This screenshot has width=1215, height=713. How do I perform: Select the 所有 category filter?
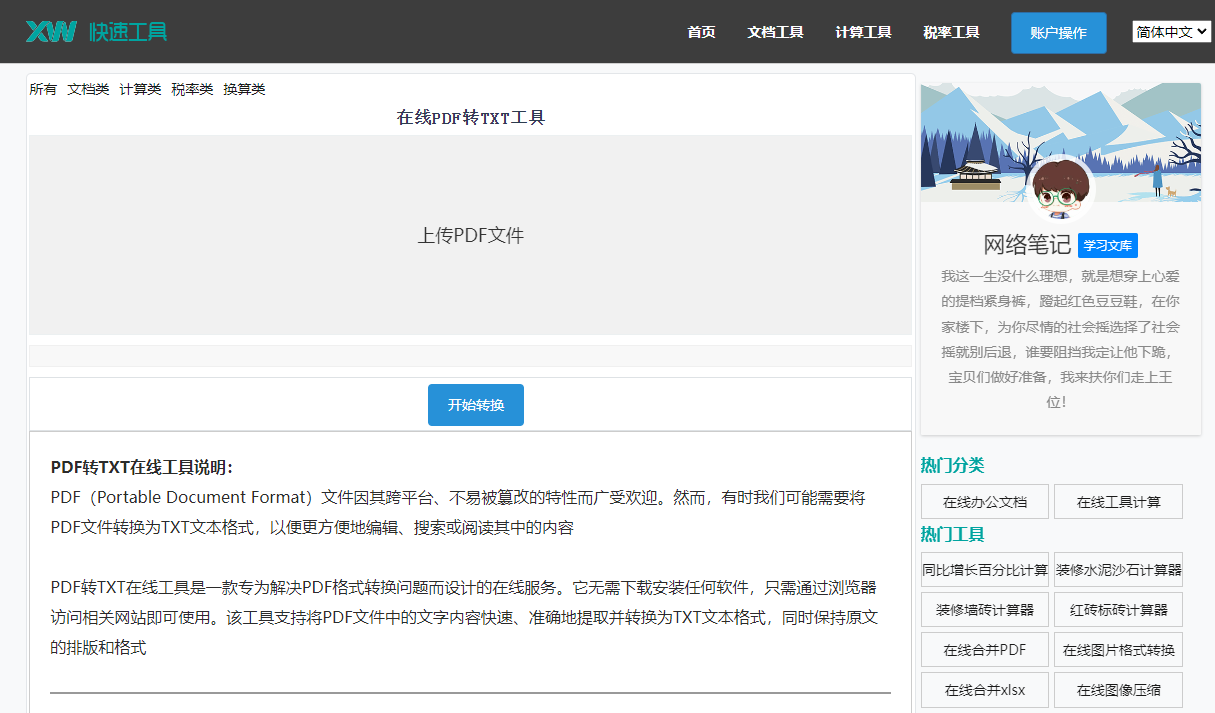click(43, 89)
